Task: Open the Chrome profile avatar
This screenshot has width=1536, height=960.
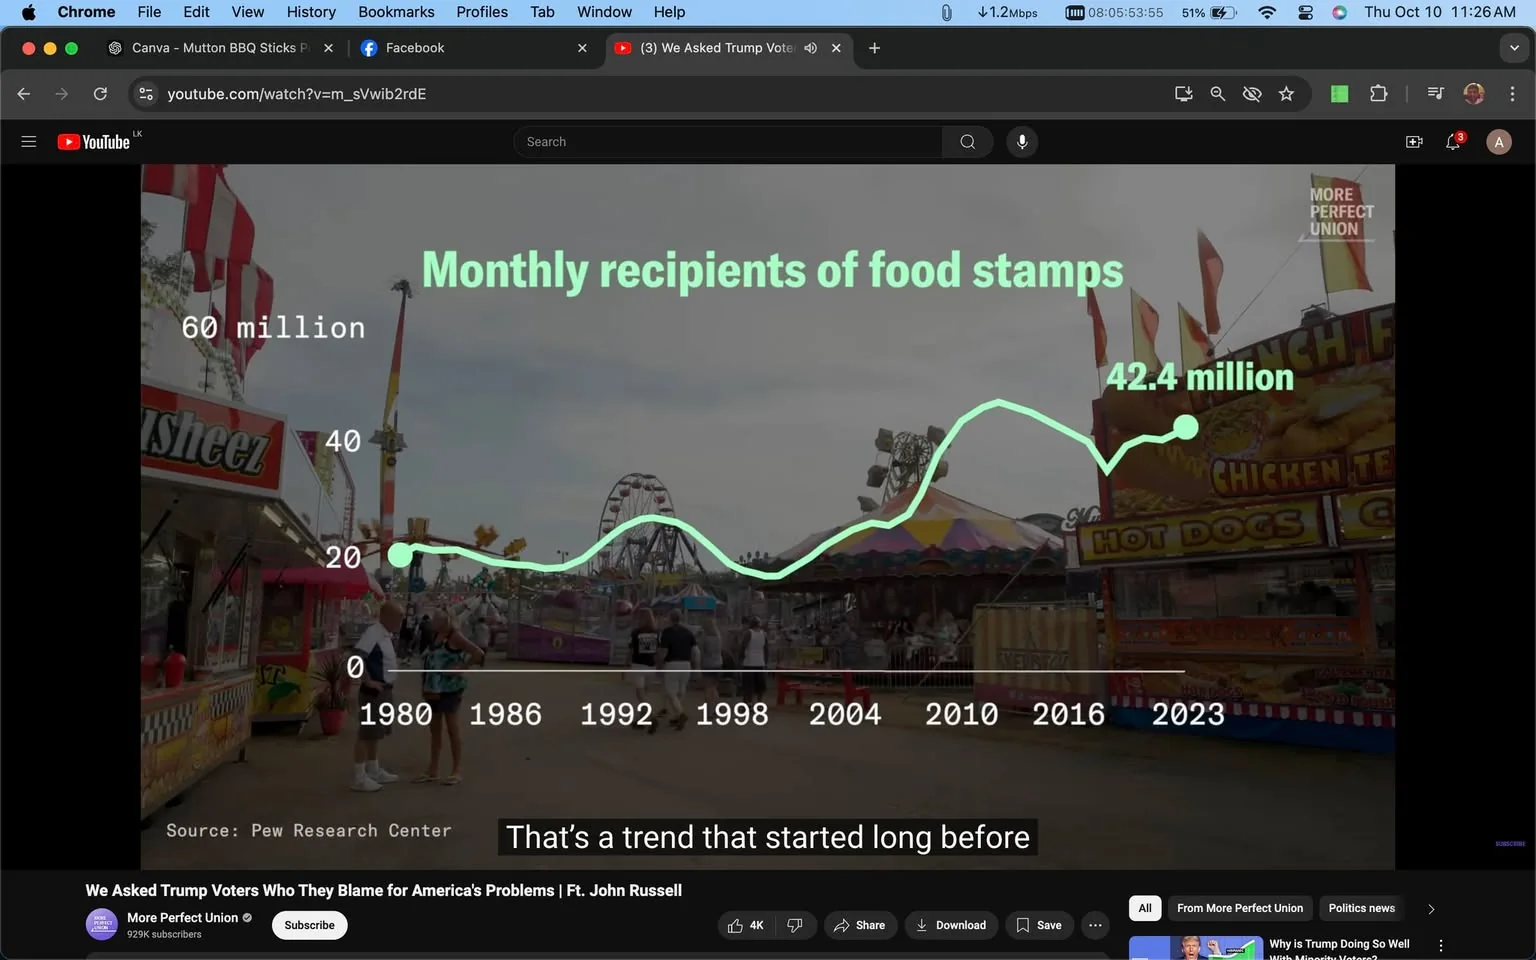Action: point(1474,94)
